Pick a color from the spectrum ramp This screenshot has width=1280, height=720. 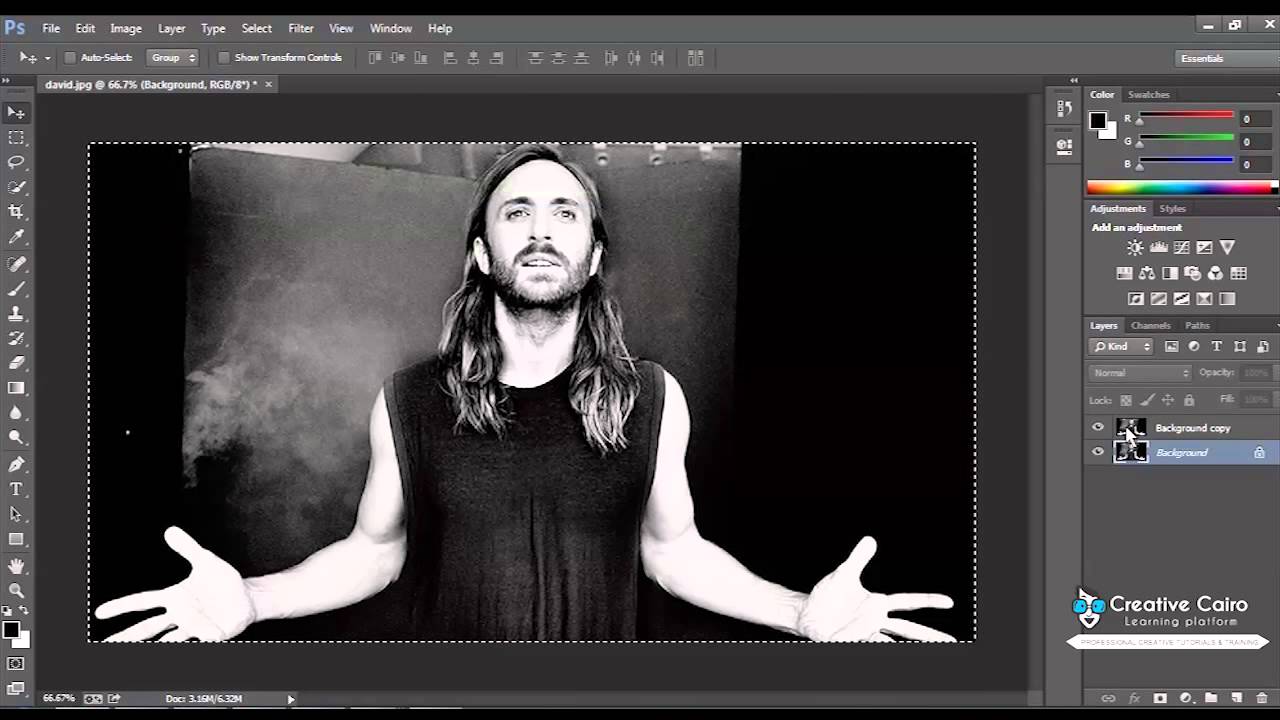pos(1181,187)
